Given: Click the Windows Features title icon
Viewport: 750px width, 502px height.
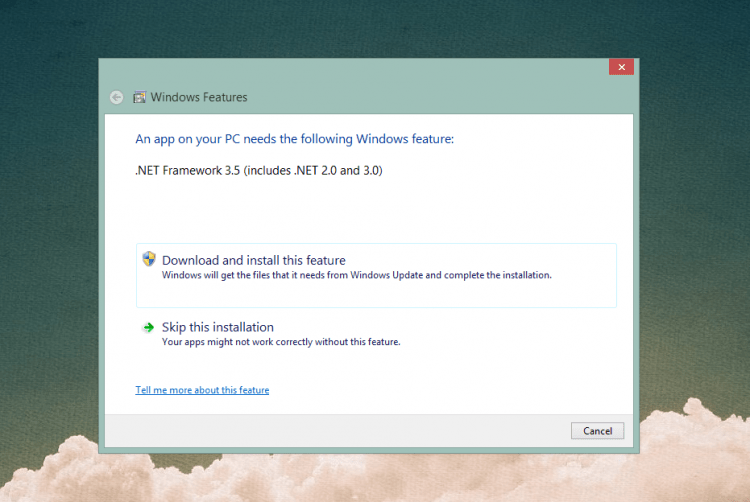Looking at the screenshot, I should [139, 97].
